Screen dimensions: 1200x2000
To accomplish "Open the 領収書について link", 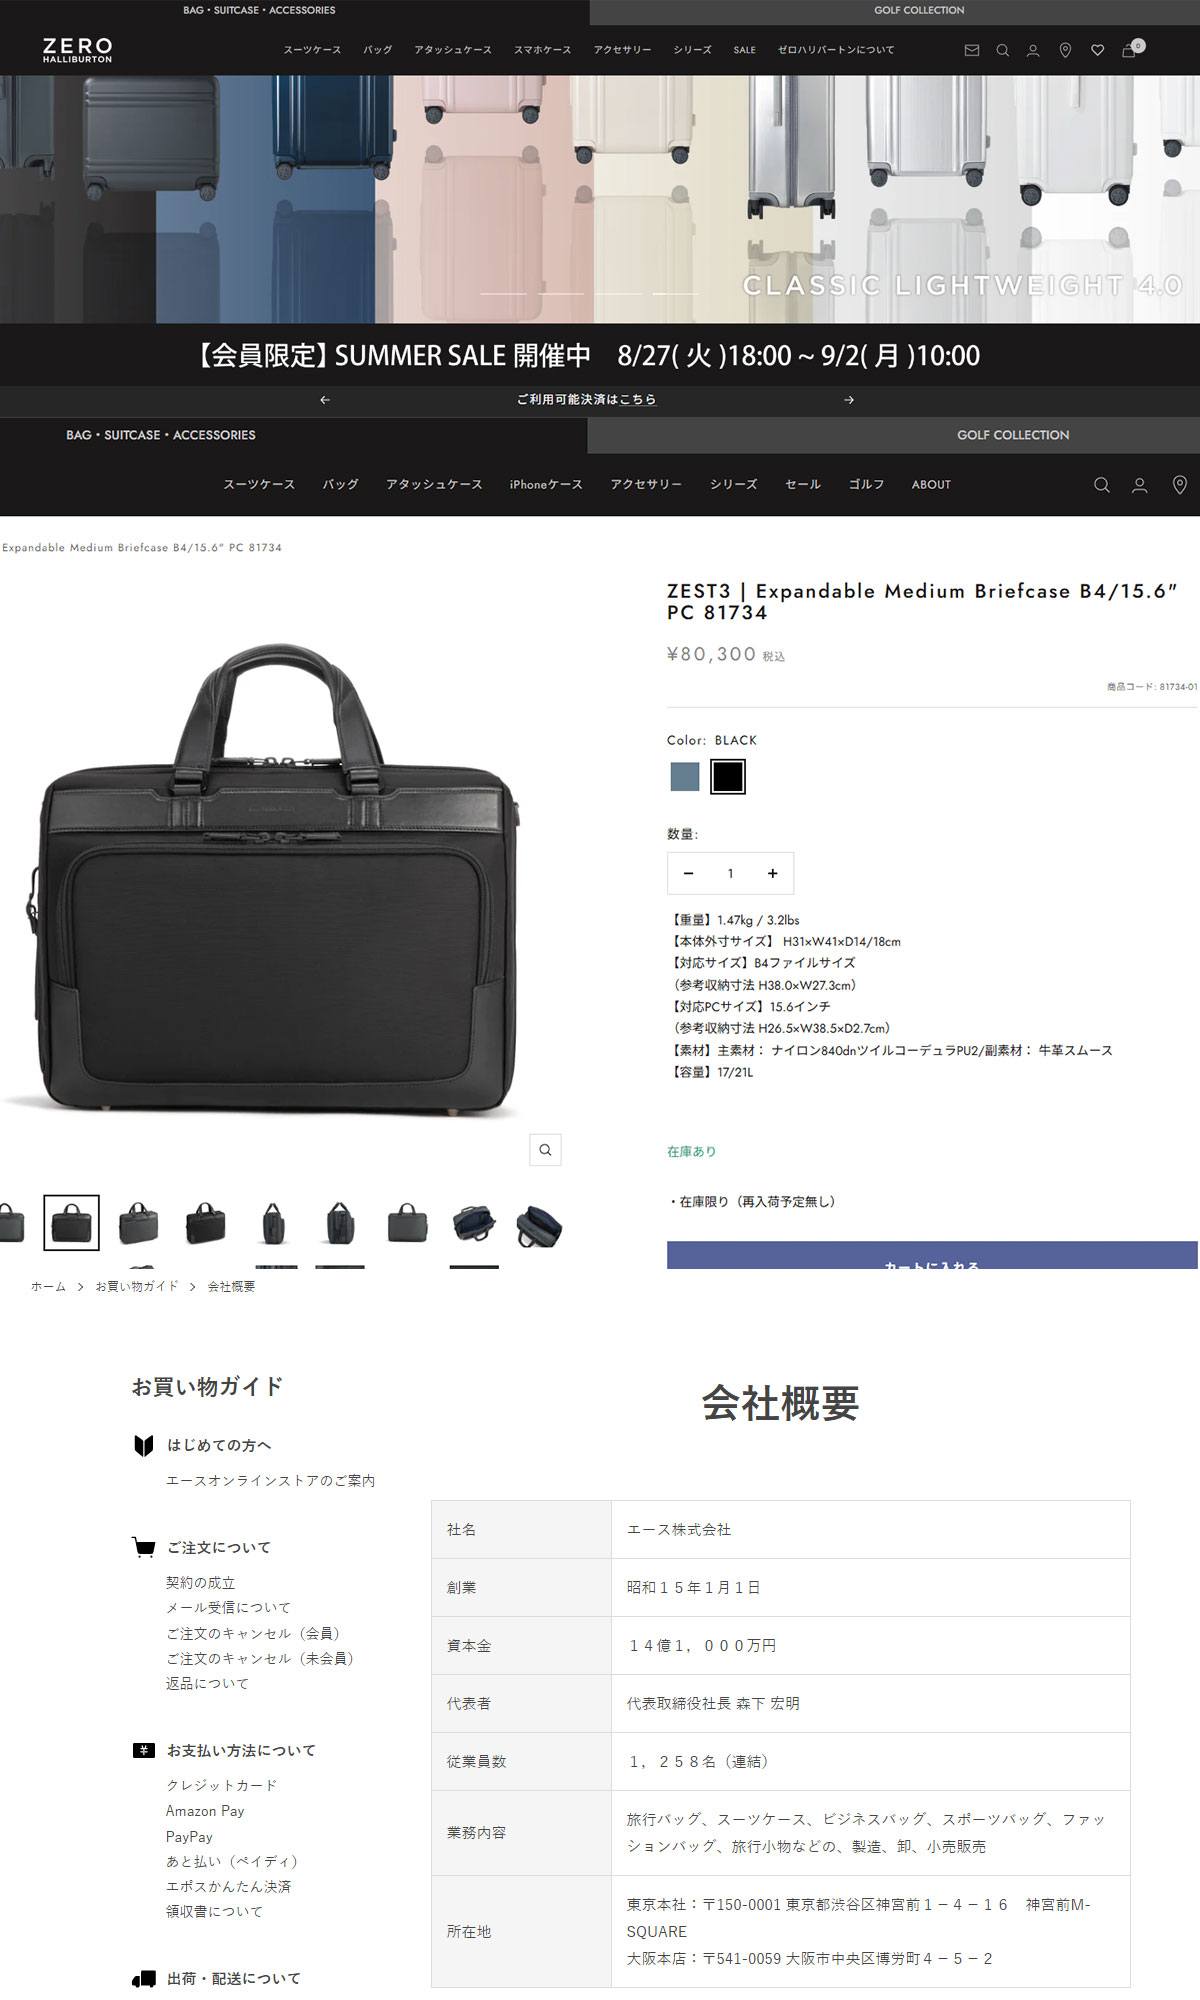I will click(215, 1912).
